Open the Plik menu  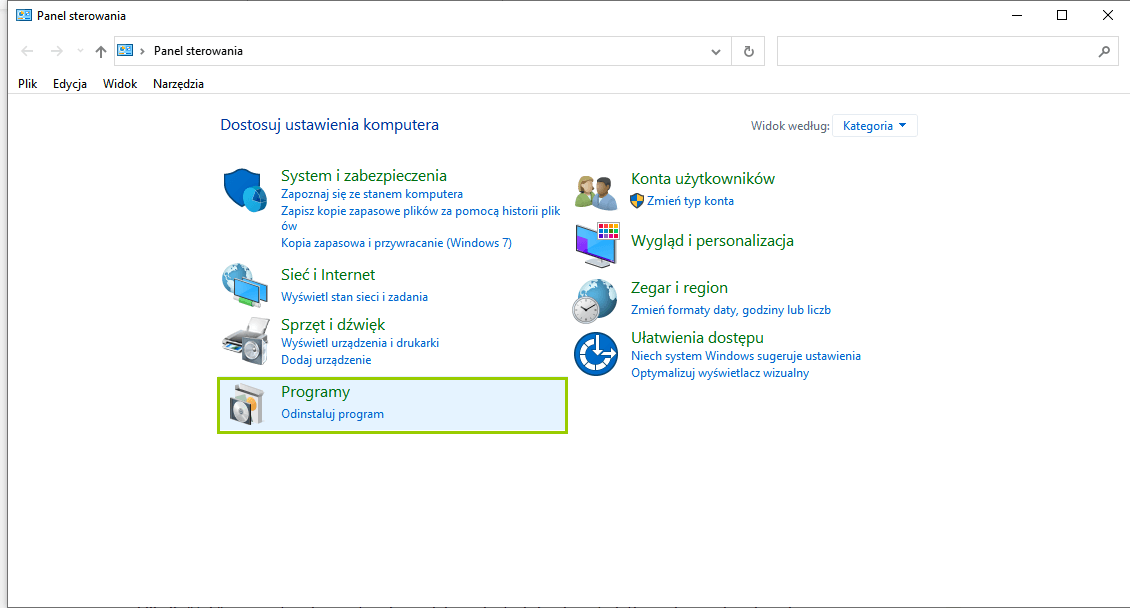27,84
